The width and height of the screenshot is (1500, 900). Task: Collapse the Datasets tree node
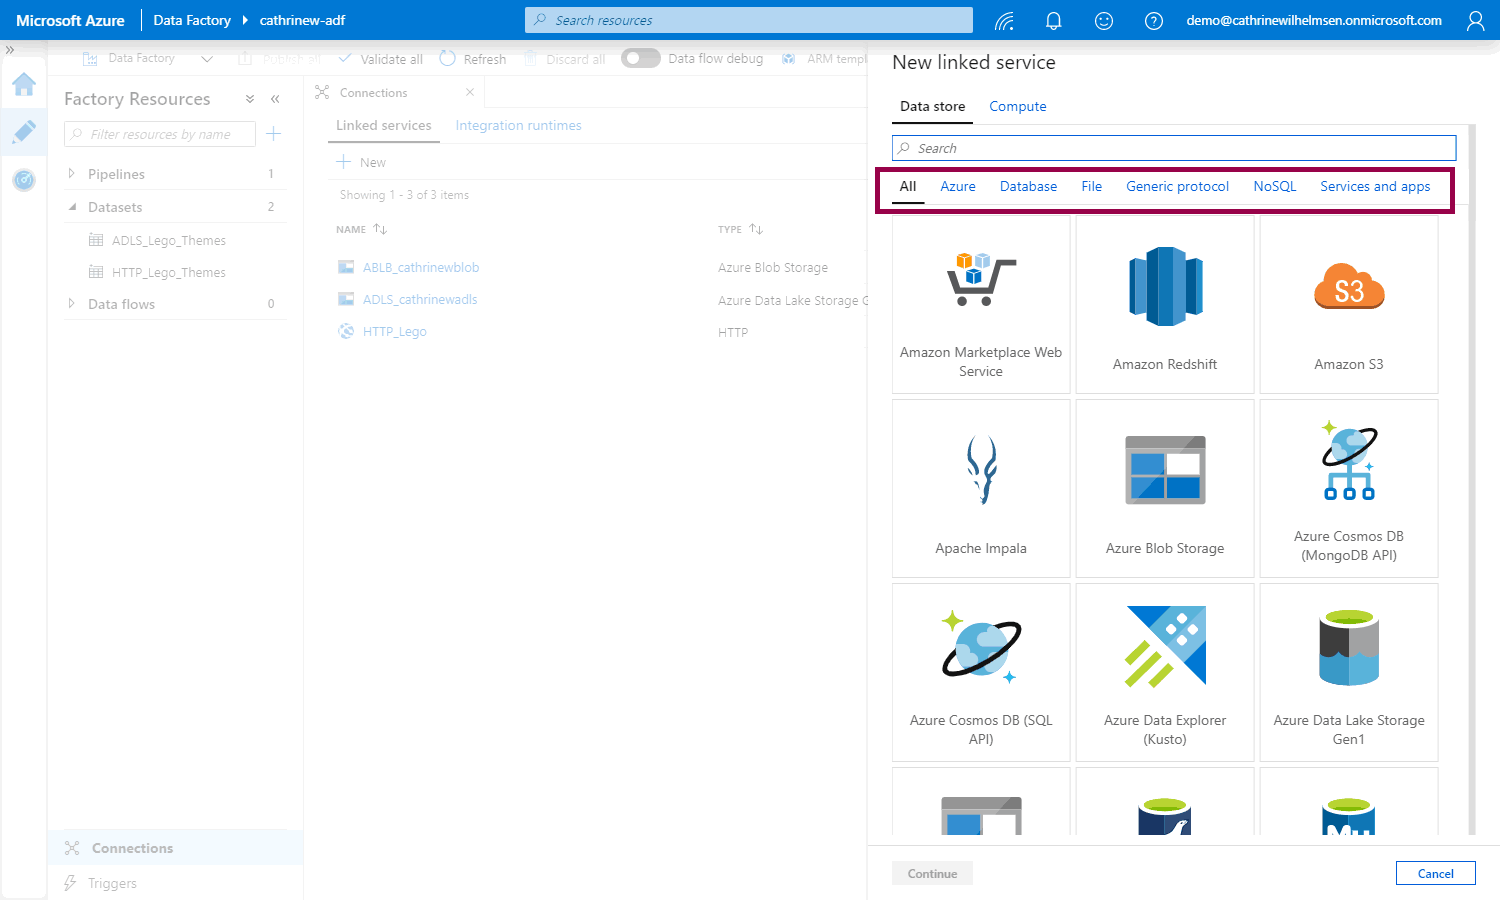point(72,207)
